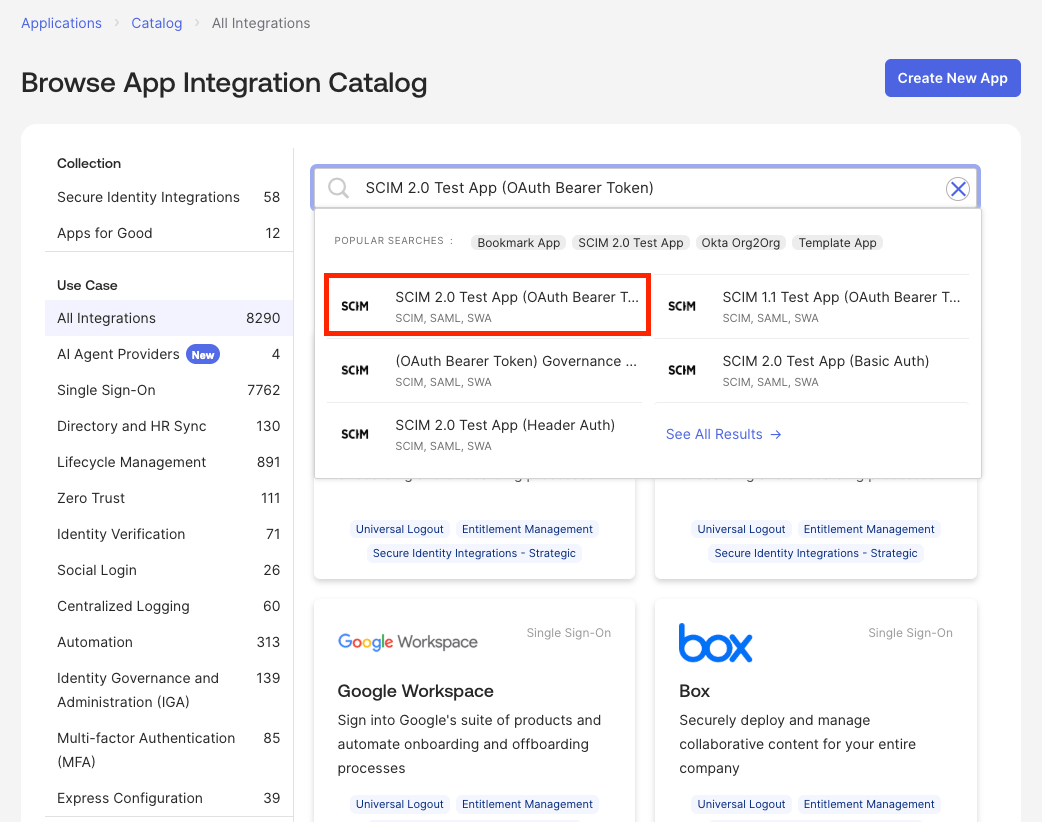This screenshot has height=822, width=1042.
Task: Open SCIM 2.0 Test App (Basic Auth) result
Action: [x=811, y=370]
